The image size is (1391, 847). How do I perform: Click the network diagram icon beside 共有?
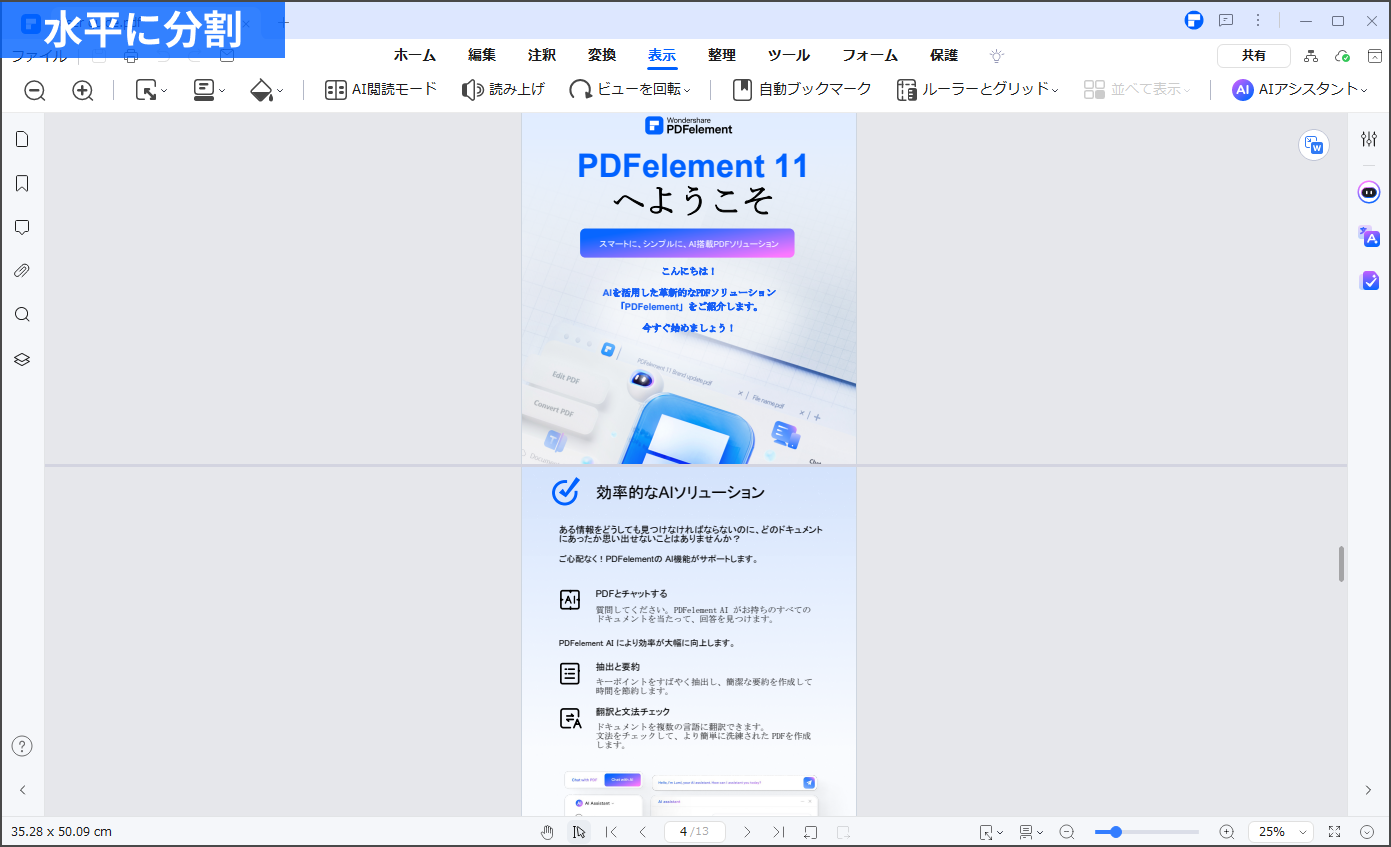click(1311, 56)
